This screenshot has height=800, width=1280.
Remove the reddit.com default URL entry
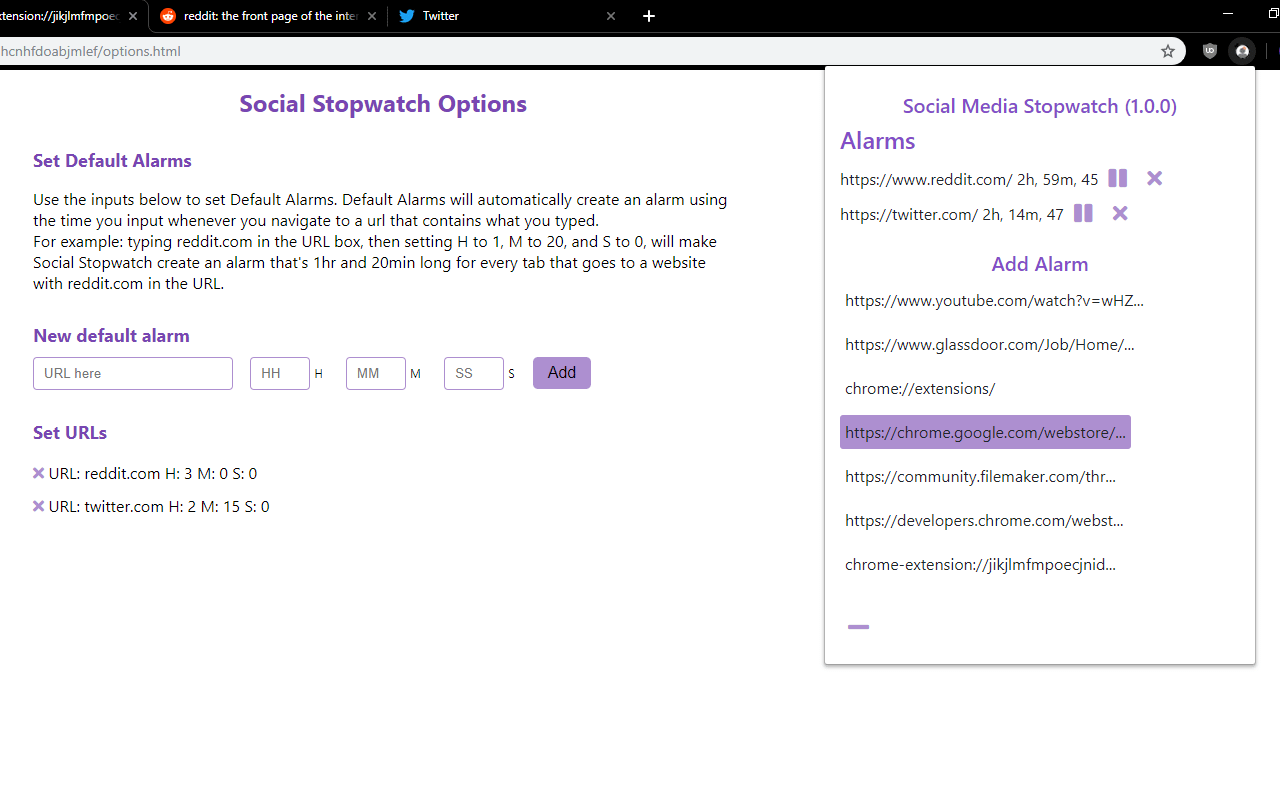(x=39, y=473)
